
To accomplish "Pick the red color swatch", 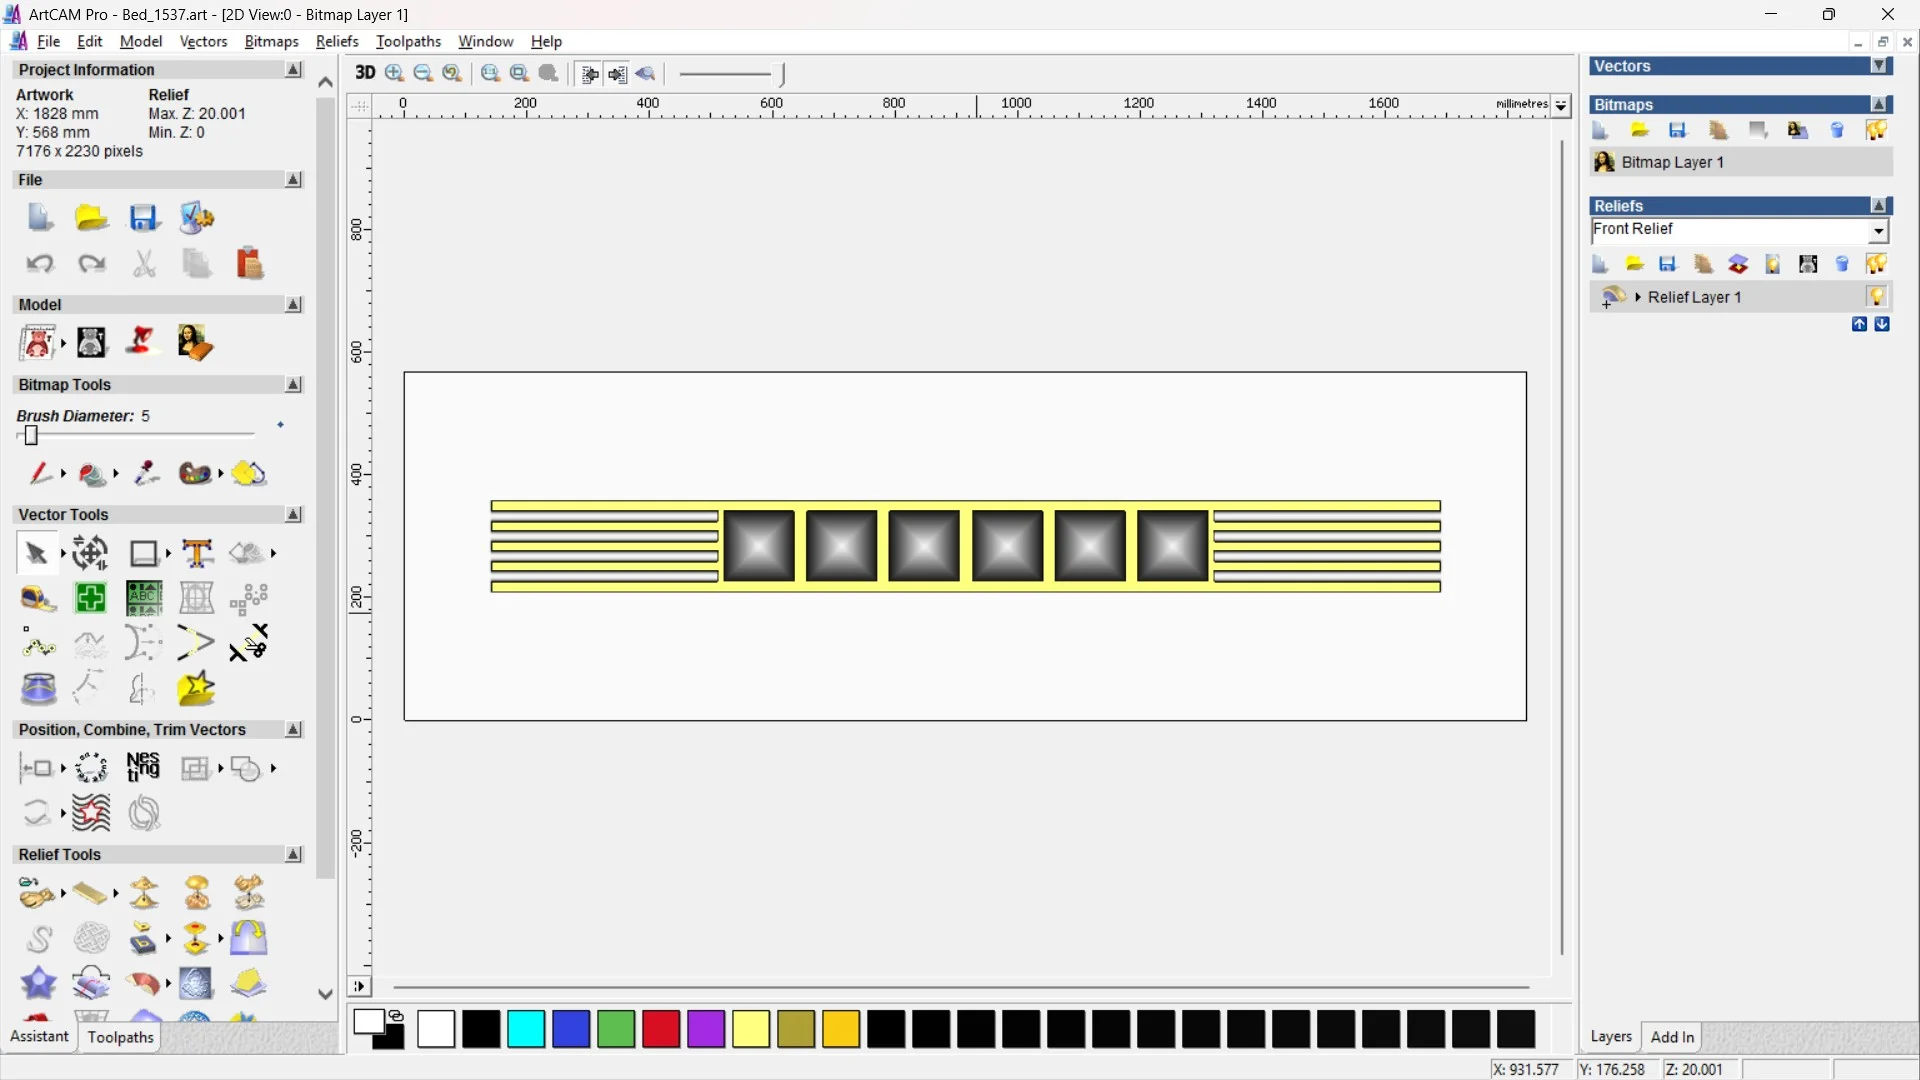I will click(661, 1029).
